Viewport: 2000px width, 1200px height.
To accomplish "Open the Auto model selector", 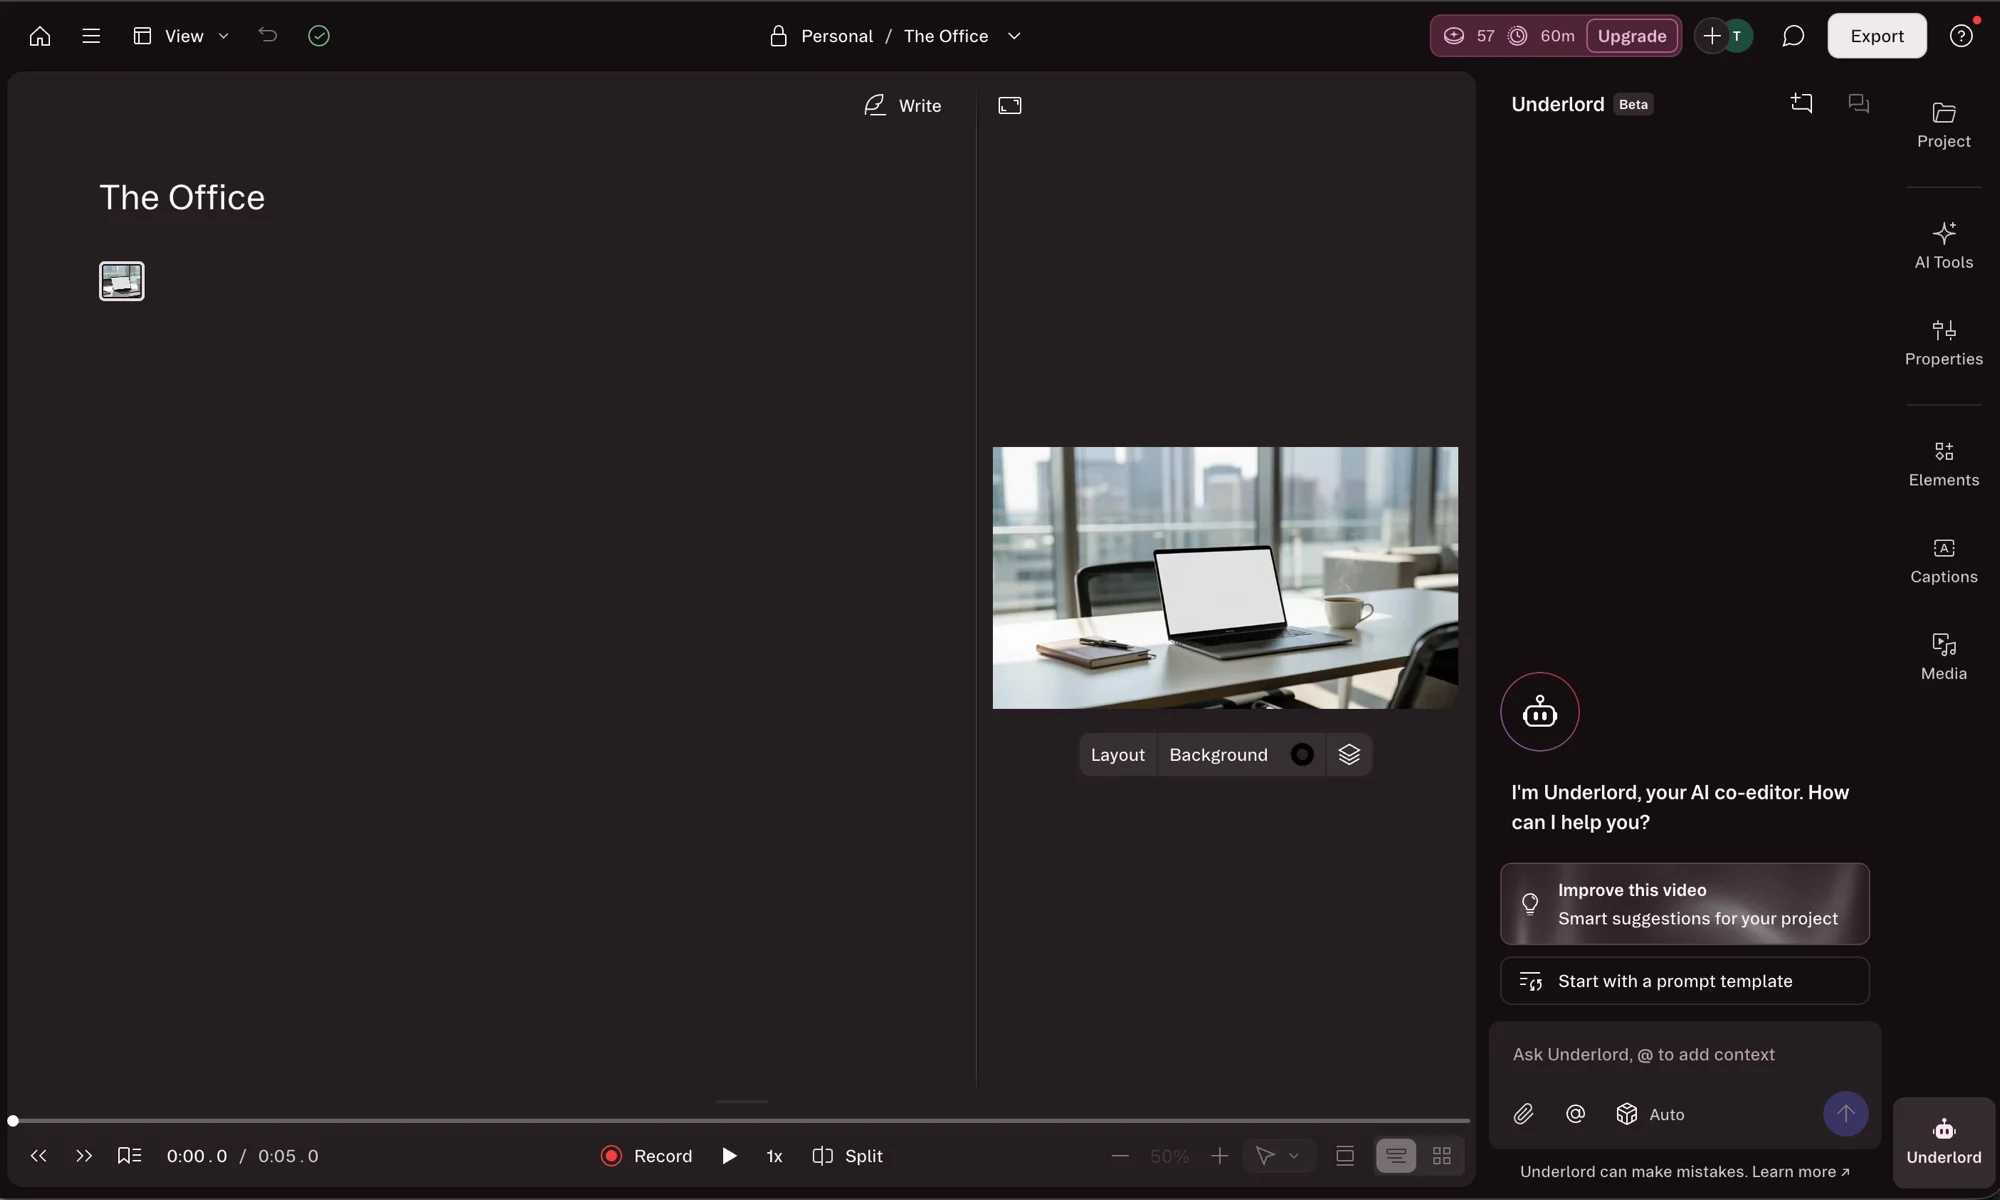I will coord(1651,1114).
